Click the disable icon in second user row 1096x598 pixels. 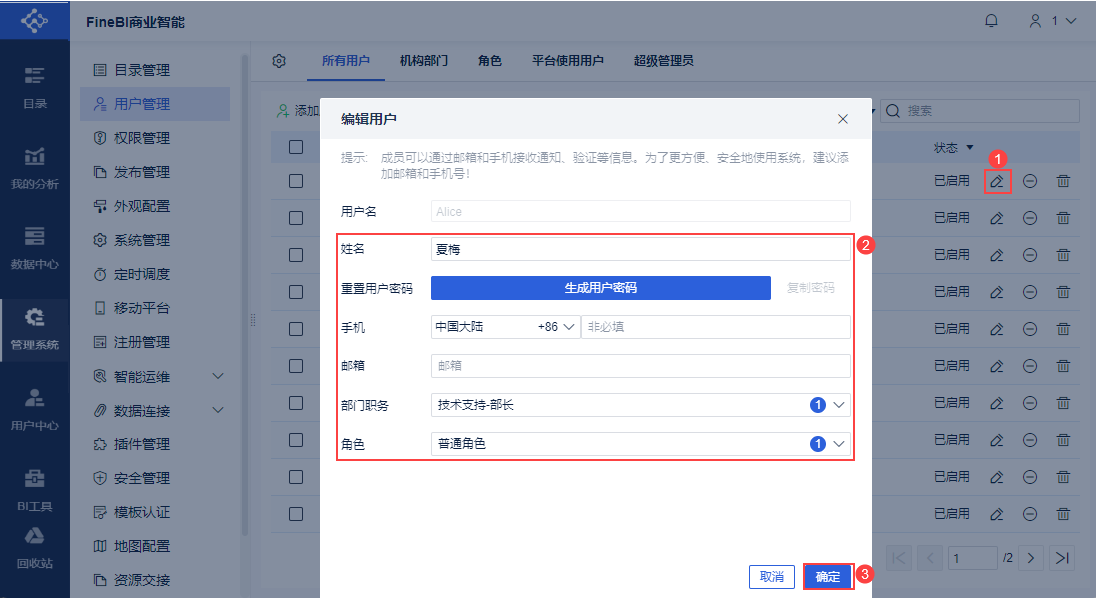[x=1030, y=218]
